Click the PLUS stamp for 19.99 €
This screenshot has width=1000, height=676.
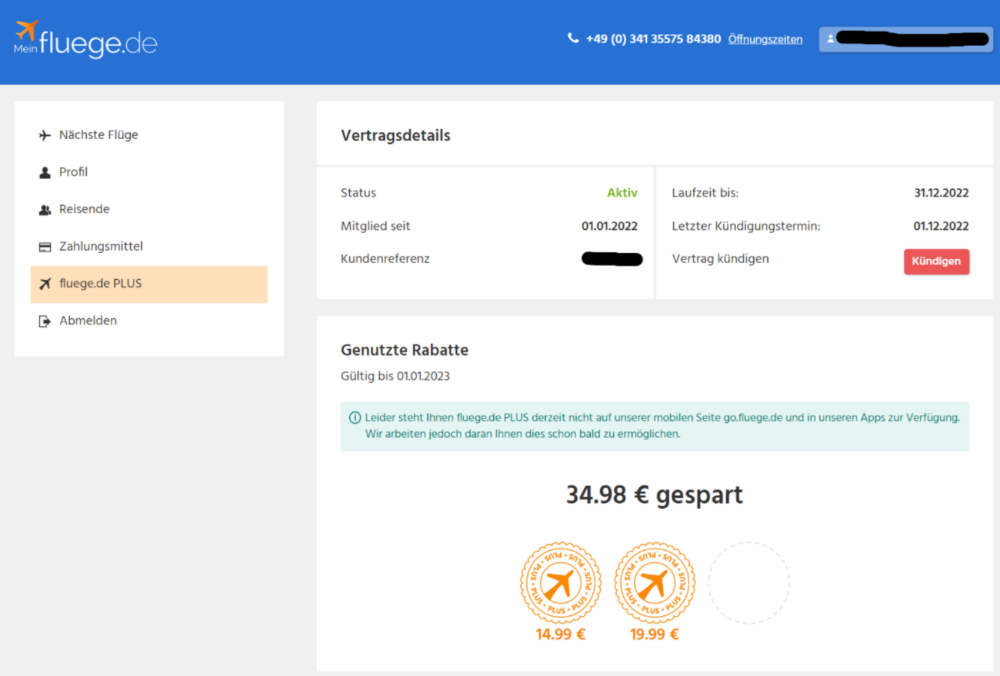click(x=654, y=582)
